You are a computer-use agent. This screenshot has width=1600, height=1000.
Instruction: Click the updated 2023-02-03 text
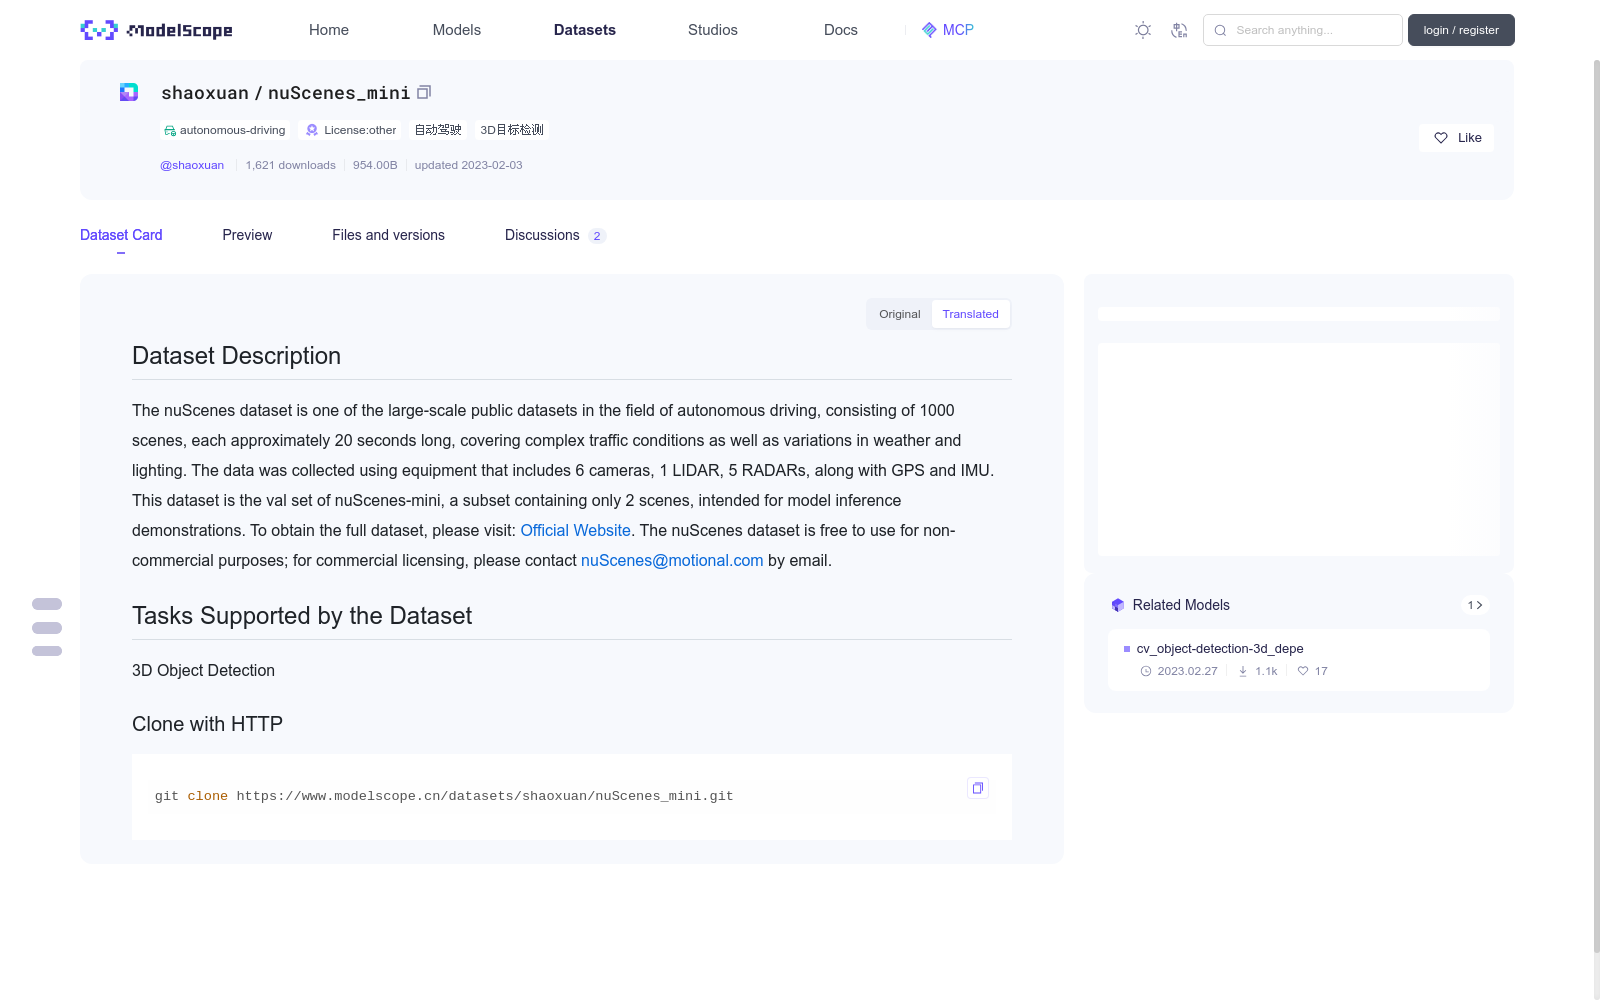468,165
